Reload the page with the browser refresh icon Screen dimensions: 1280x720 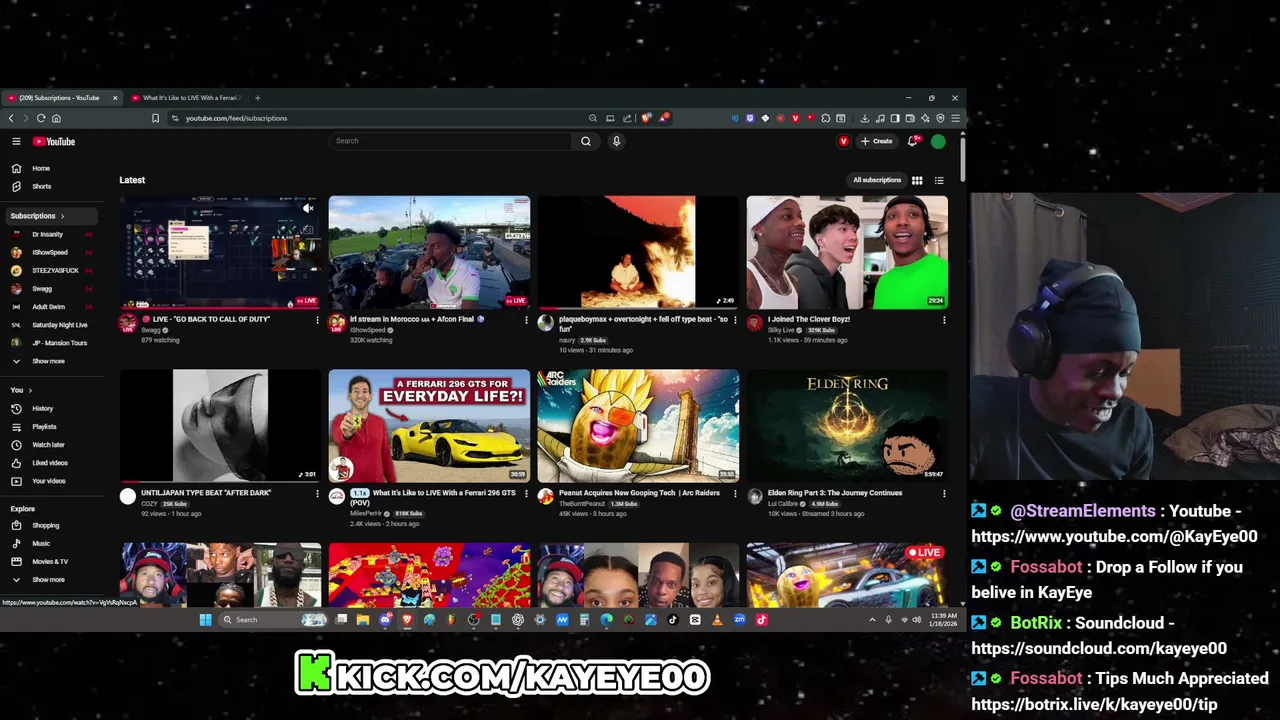[41, 118]
